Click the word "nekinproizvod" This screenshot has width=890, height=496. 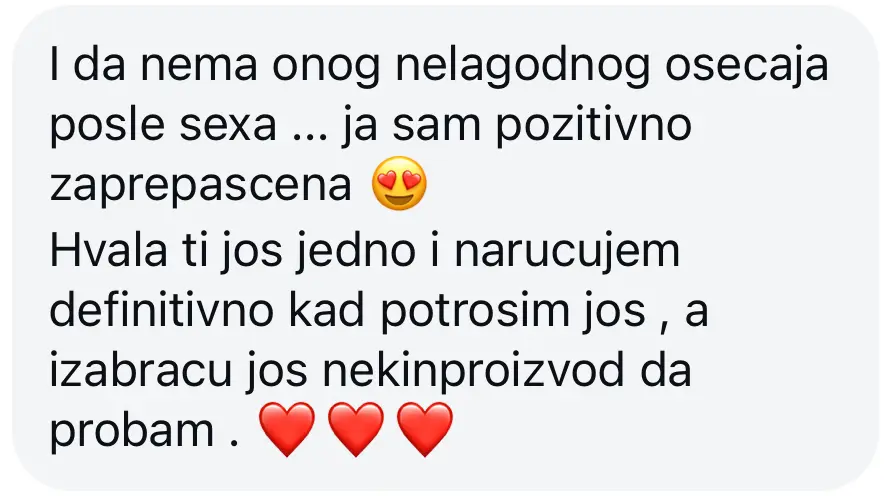pyautogui.click(x=473, y=373)
